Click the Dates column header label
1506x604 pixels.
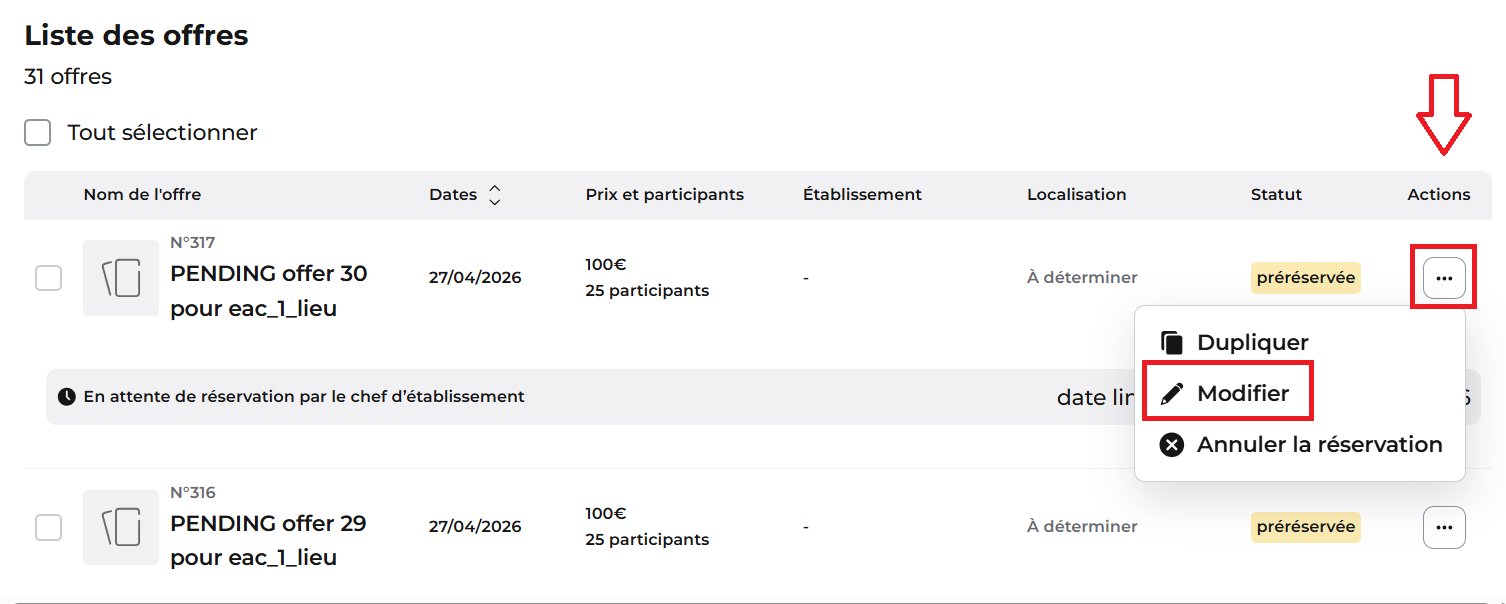(453, 195)
